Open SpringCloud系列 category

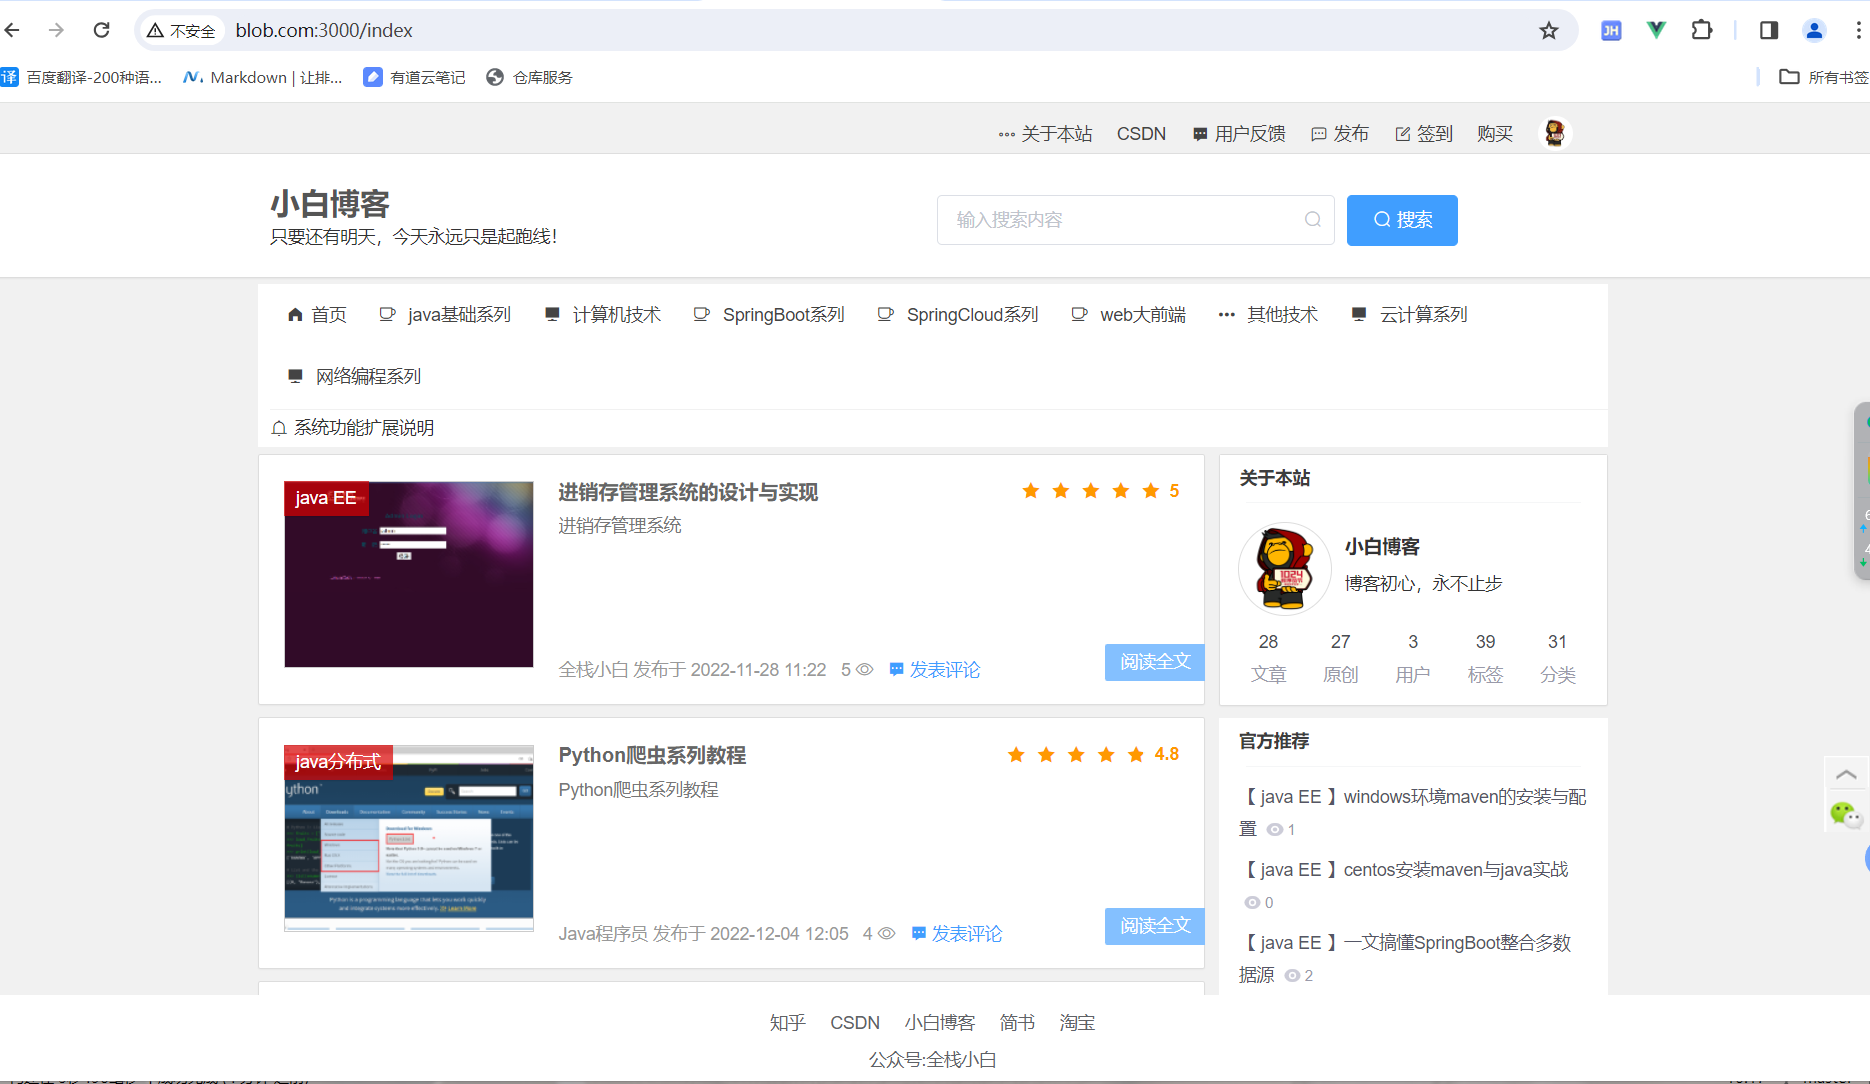click(958, 315)
